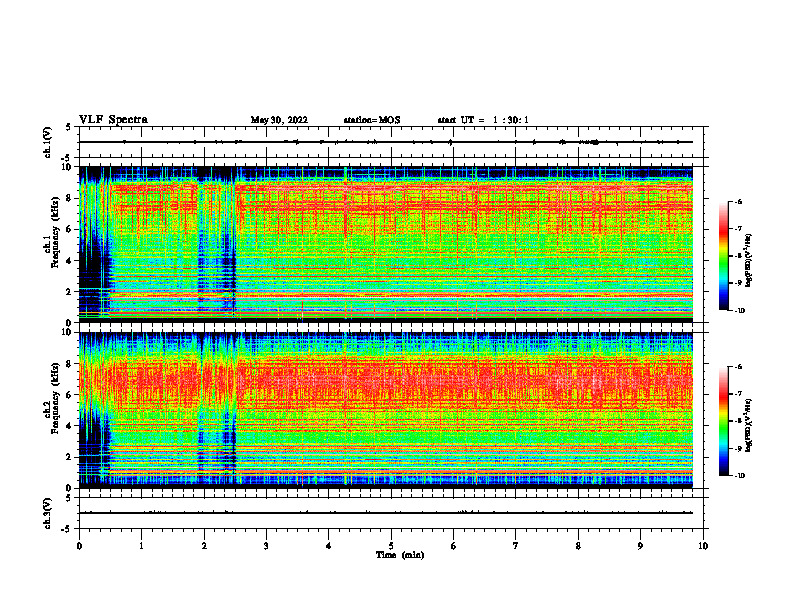Screen dimensions: 792x612
Task: Click tick label "9" on Time axis
Action: [640, 546]
